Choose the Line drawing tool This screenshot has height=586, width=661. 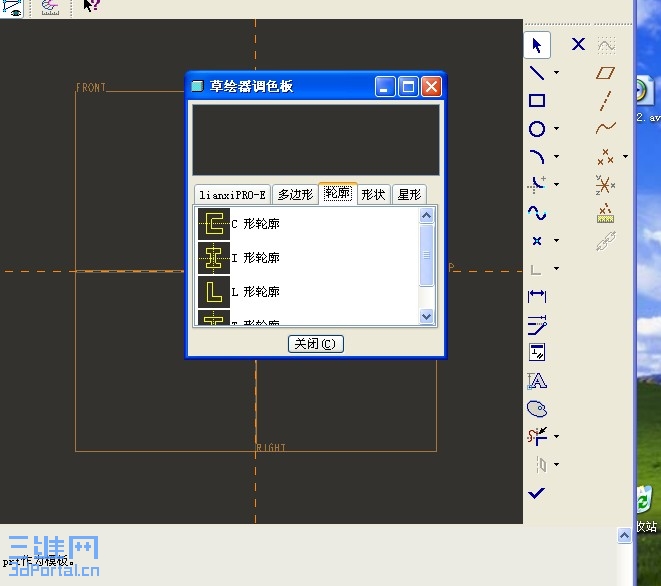click(x=537, y=73)
